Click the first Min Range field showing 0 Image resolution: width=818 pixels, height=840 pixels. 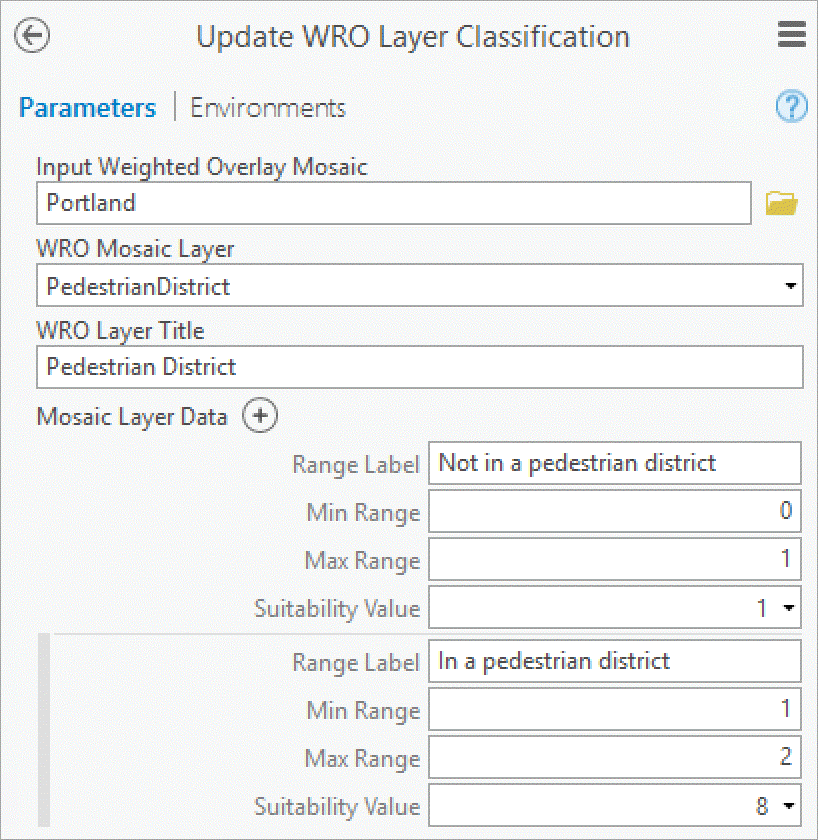click(614, 512)
